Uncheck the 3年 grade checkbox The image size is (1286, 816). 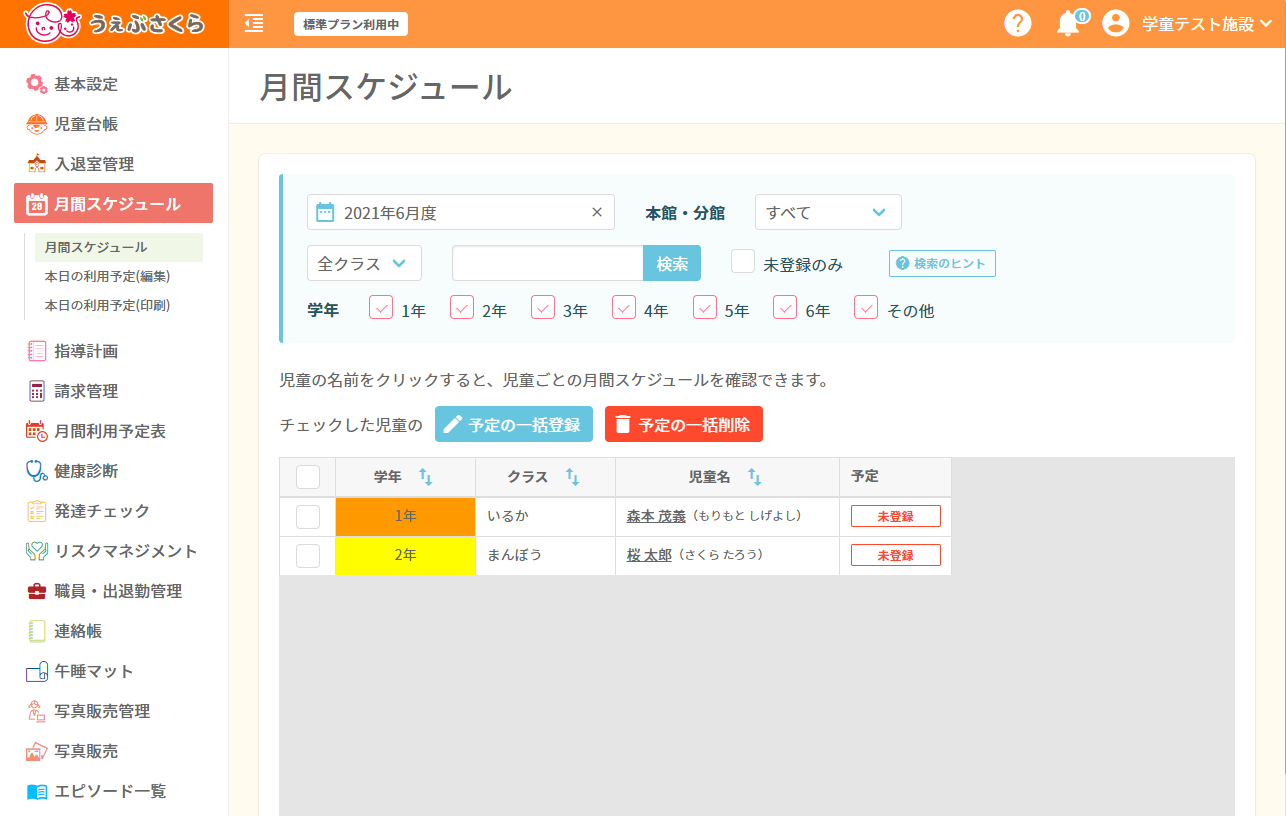pyautogui.click(x=543, y=307)
